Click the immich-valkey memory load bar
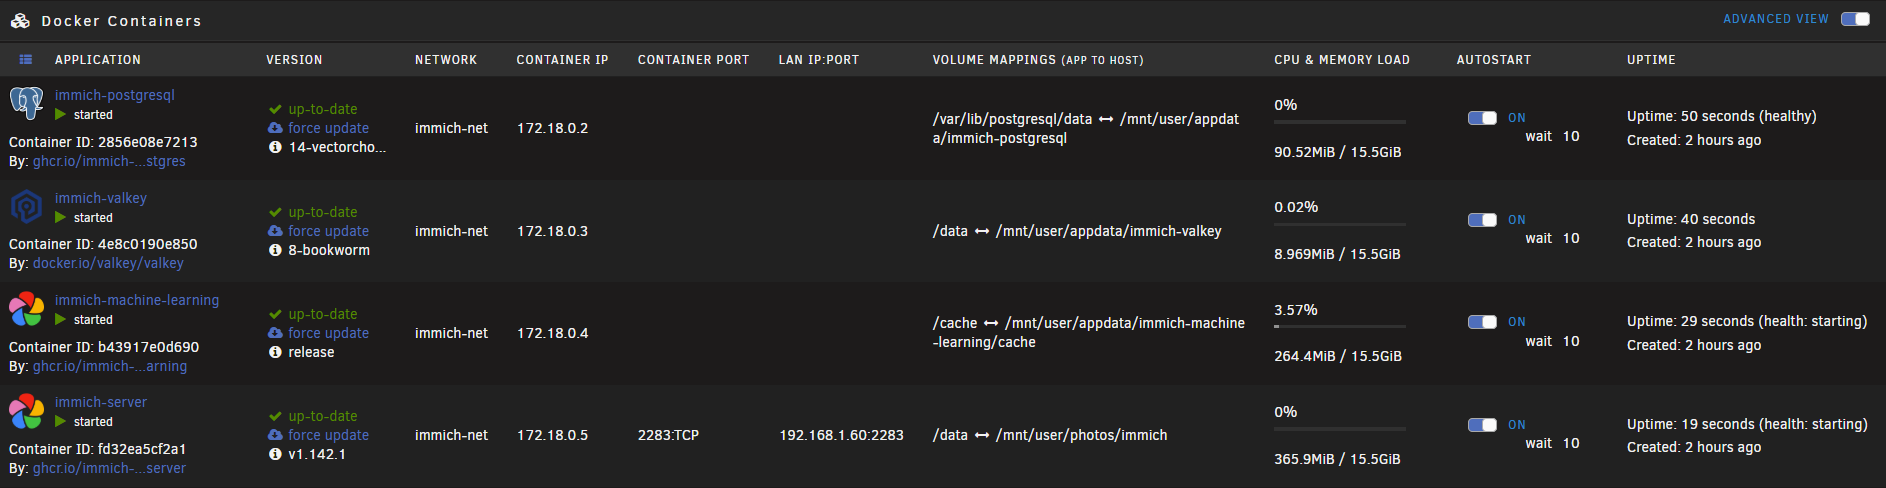 [1340, 224]
